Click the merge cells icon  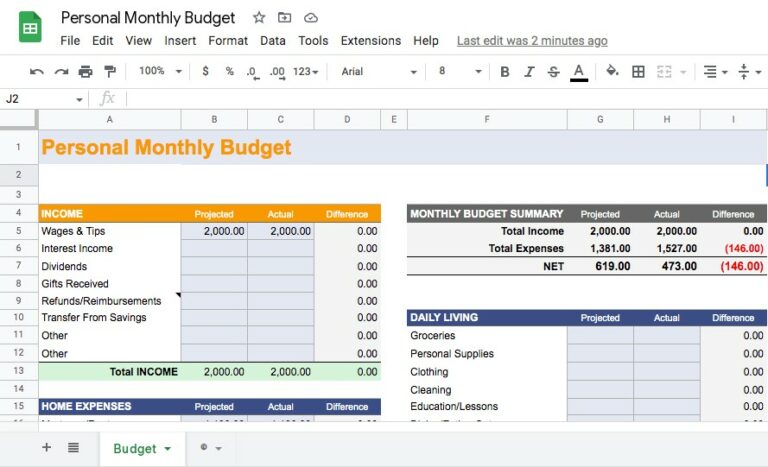pyautogui.click(x=664, y=72)
